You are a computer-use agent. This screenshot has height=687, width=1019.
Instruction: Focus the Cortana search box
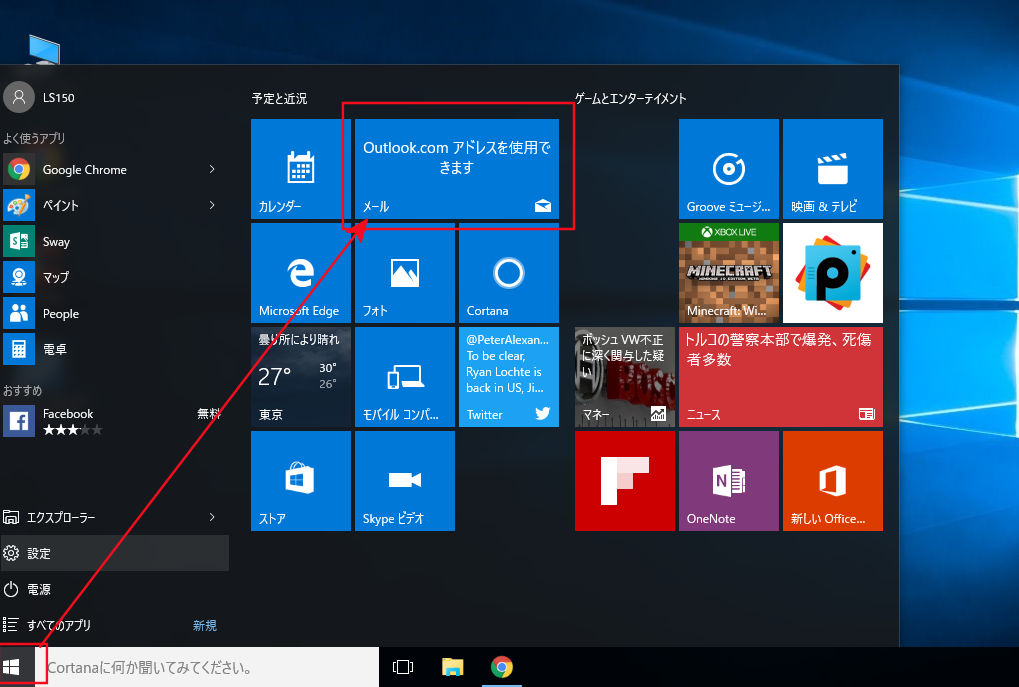(x=207, y=667)
